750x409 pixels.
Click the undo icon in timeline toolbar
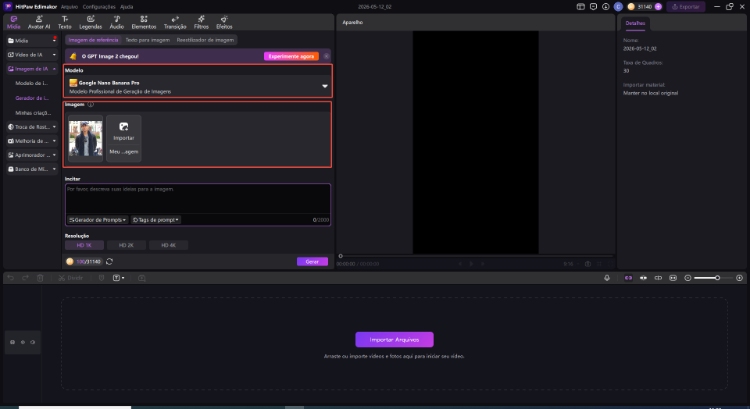(11, 278)
